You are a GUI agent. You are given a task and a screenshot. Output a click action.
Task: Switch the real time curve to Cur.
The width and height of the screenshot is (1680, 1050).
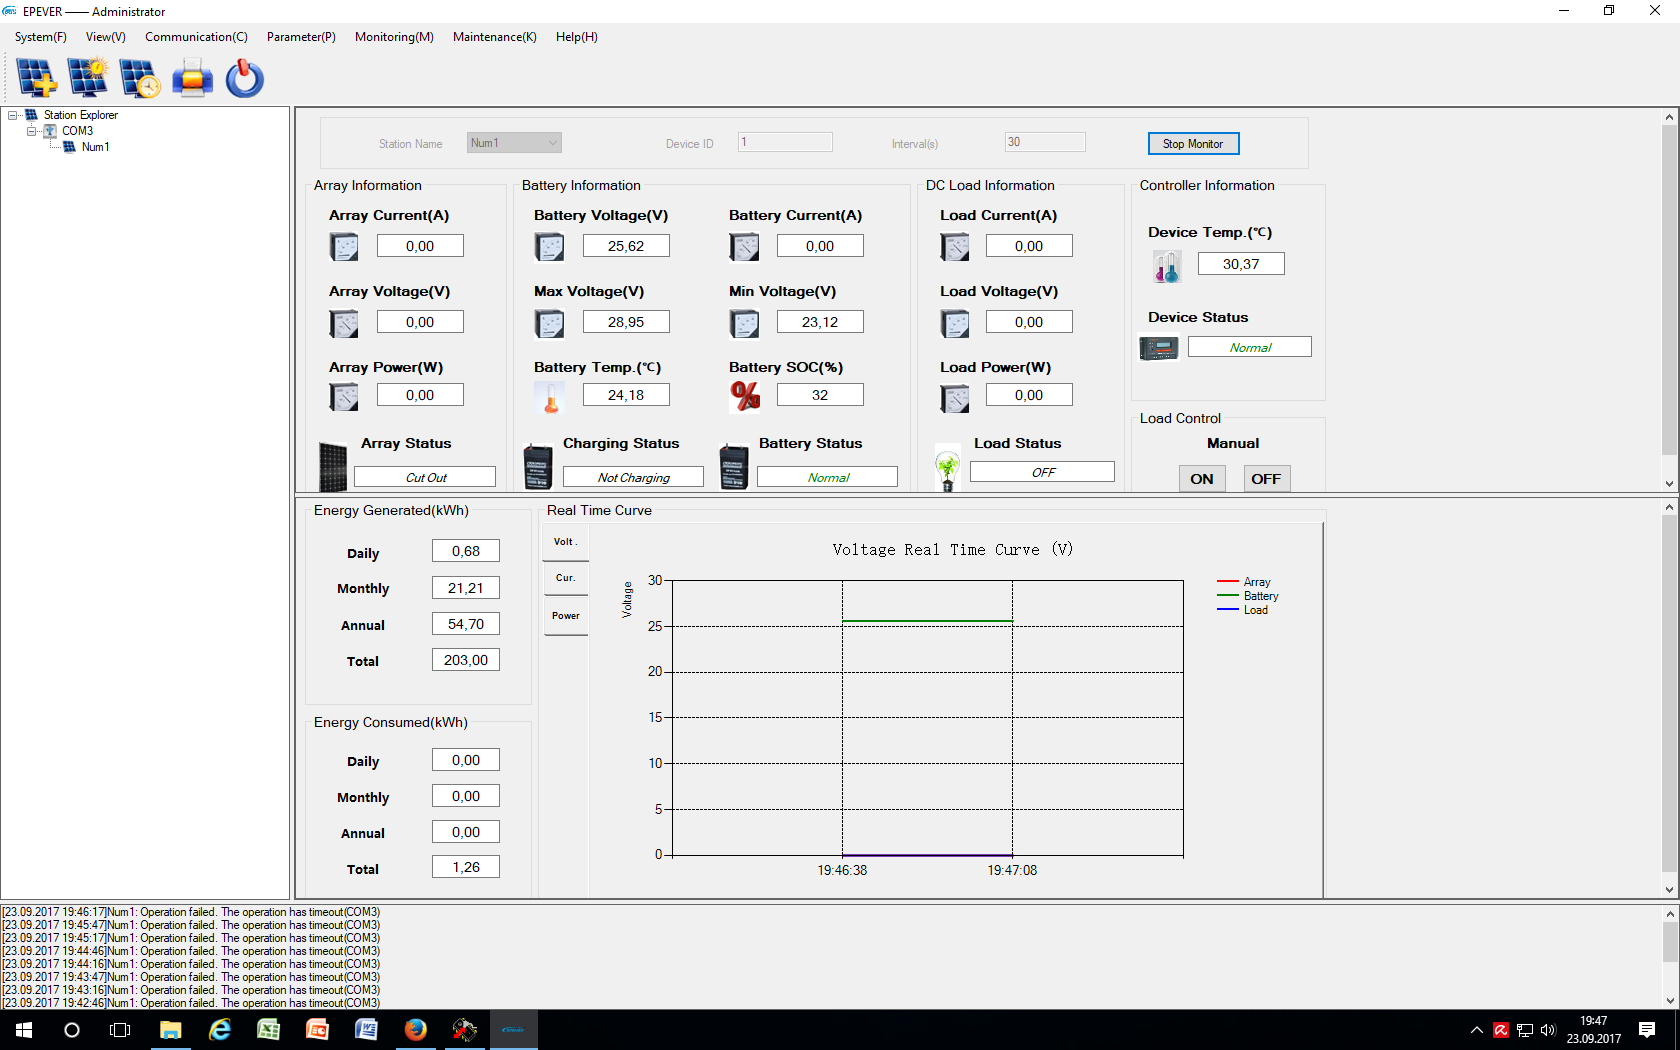point(565,578)
